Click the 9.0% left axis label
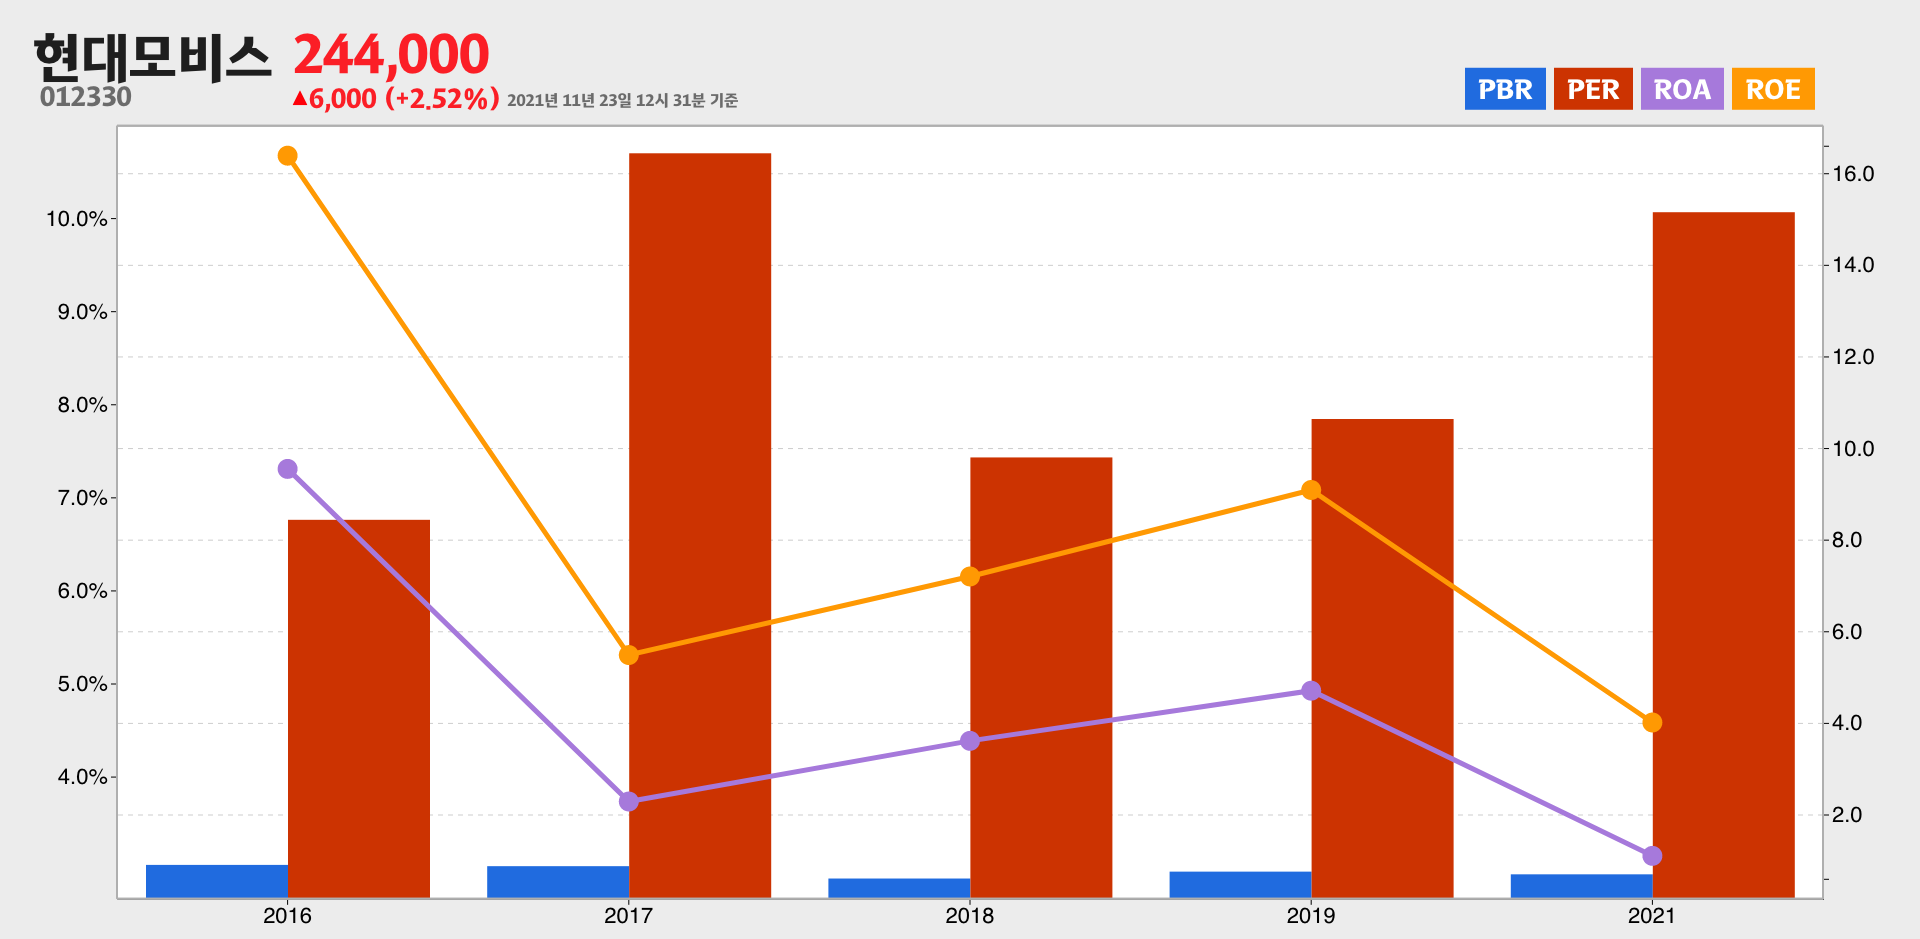1920x939 pixels. (82, 312)
